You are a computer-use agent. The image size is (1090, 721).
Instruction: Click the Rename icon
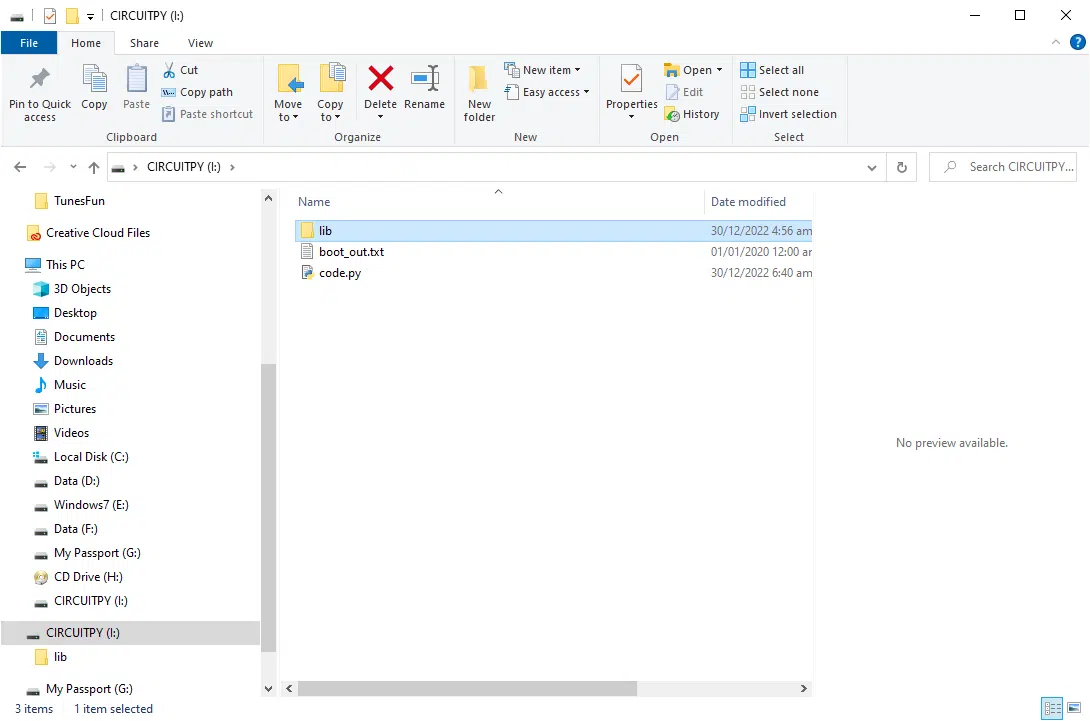pos(424,78)
